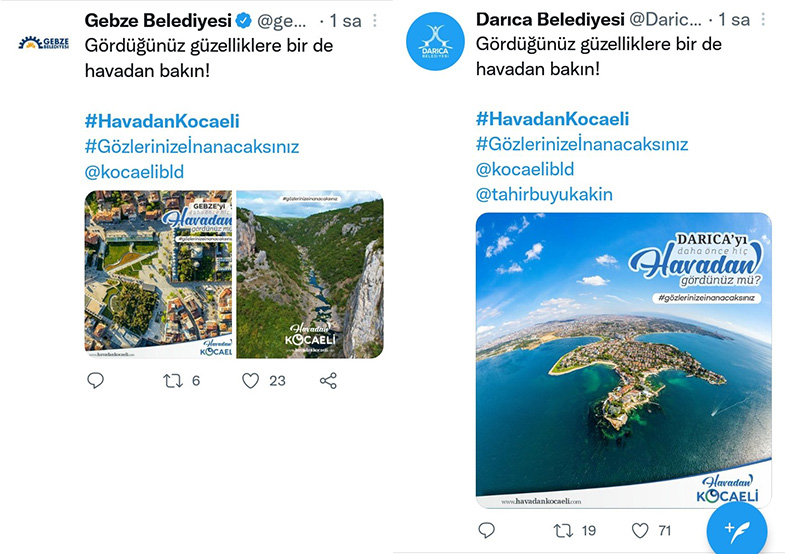Open the river canyon photo
Viewport: 786px width, 554px height.
[x=309, y=274]
